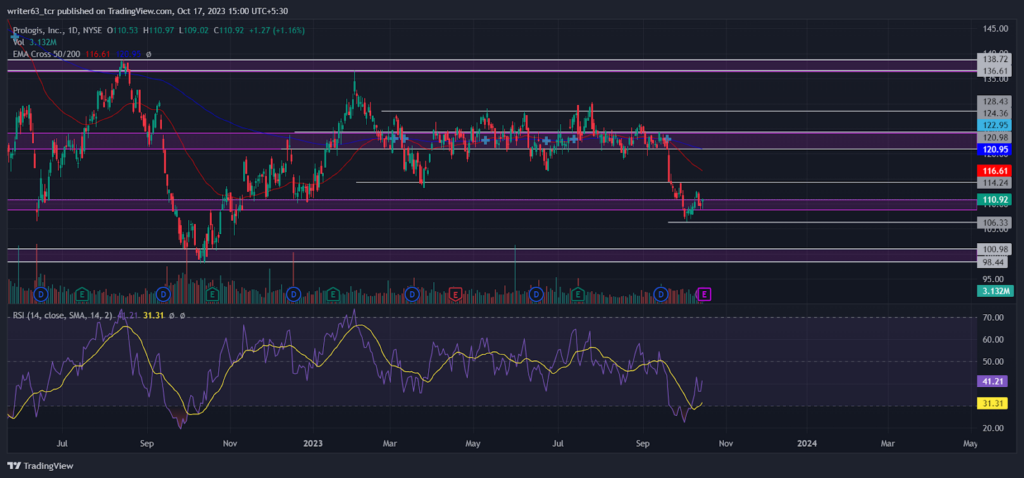The image size is (1024, 478).
Task: Click the red E earnings marker
Action: tap(455, 295)
